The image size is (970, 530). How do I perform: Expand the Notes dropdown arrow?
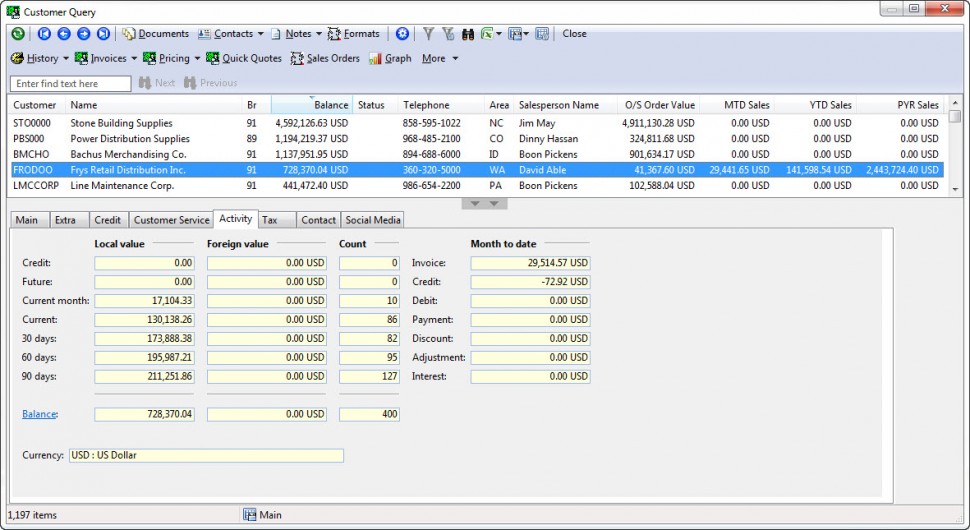(x=319, y=34)
